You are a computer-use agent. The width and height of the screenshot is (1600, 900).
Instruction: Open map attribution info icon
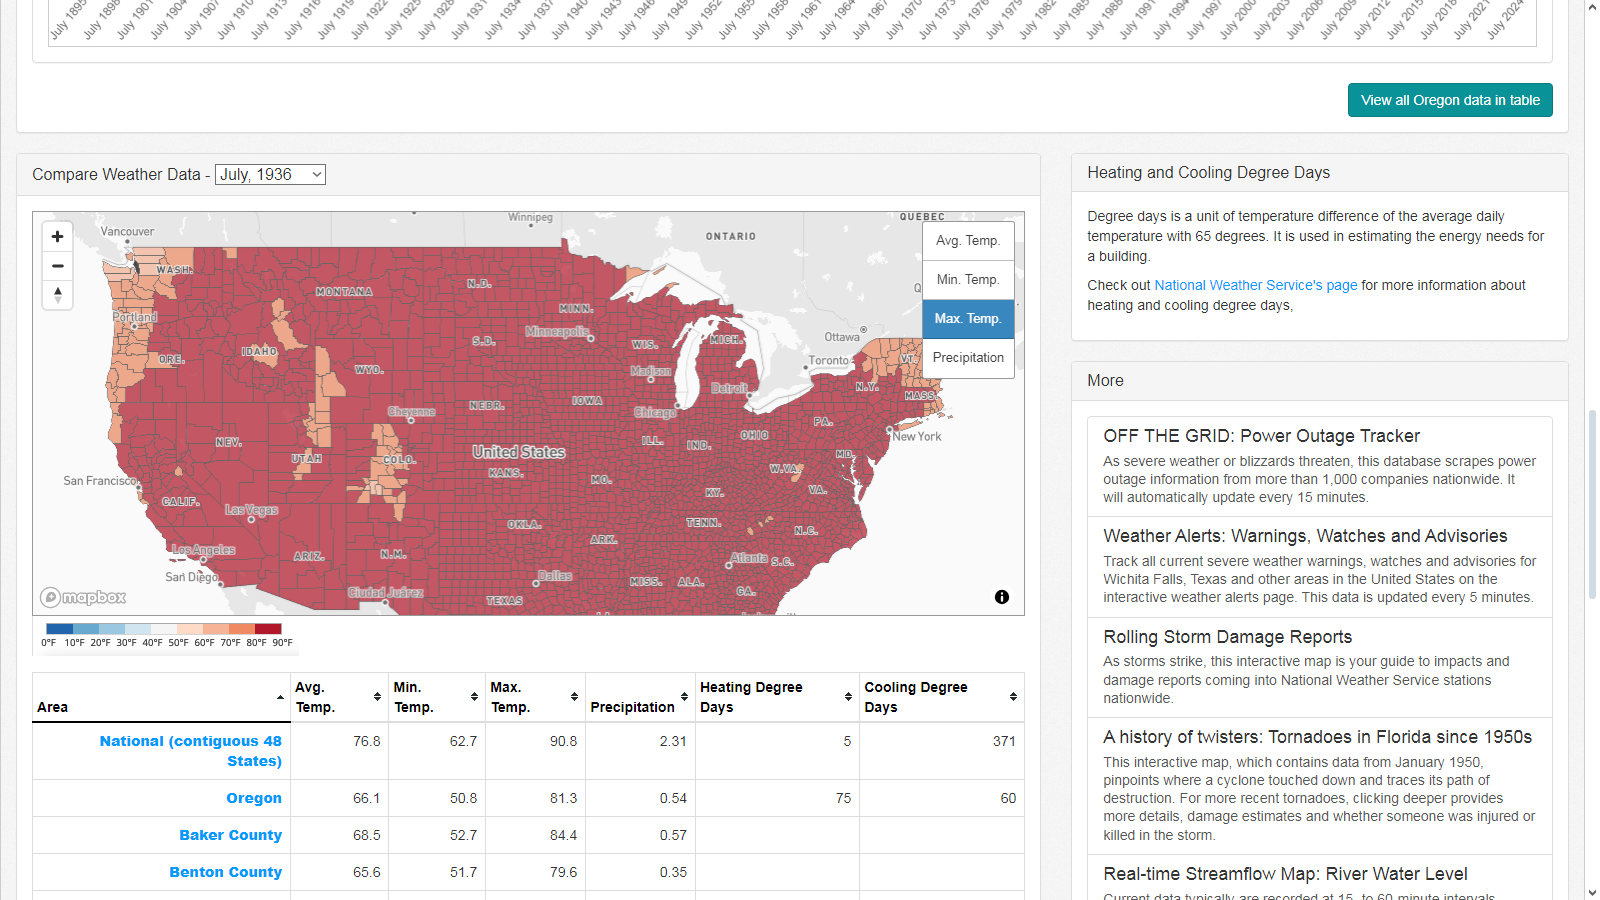pyautogui.click(x=1001, y=597)
